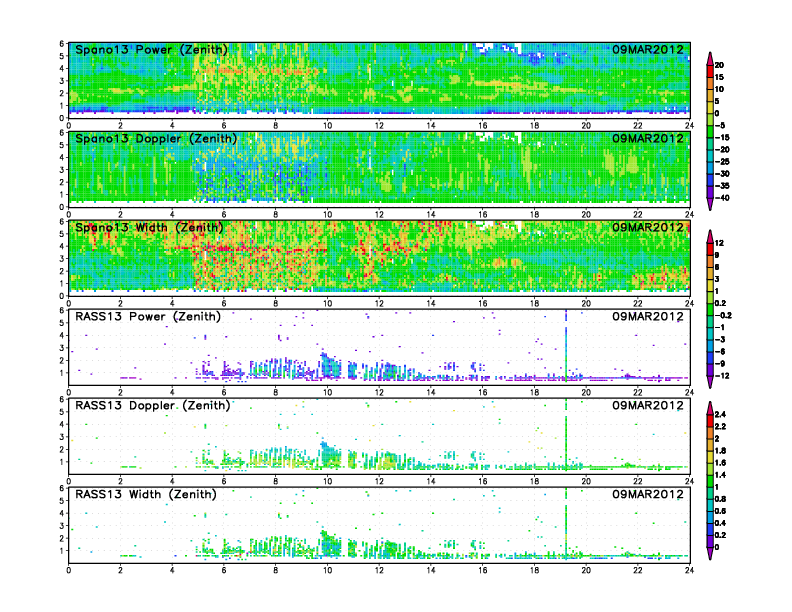Viewport: 792px width, 612px height.
Task: Click the 09MAR2012 date in Spano13 Width panel
Action: (648, 227)
